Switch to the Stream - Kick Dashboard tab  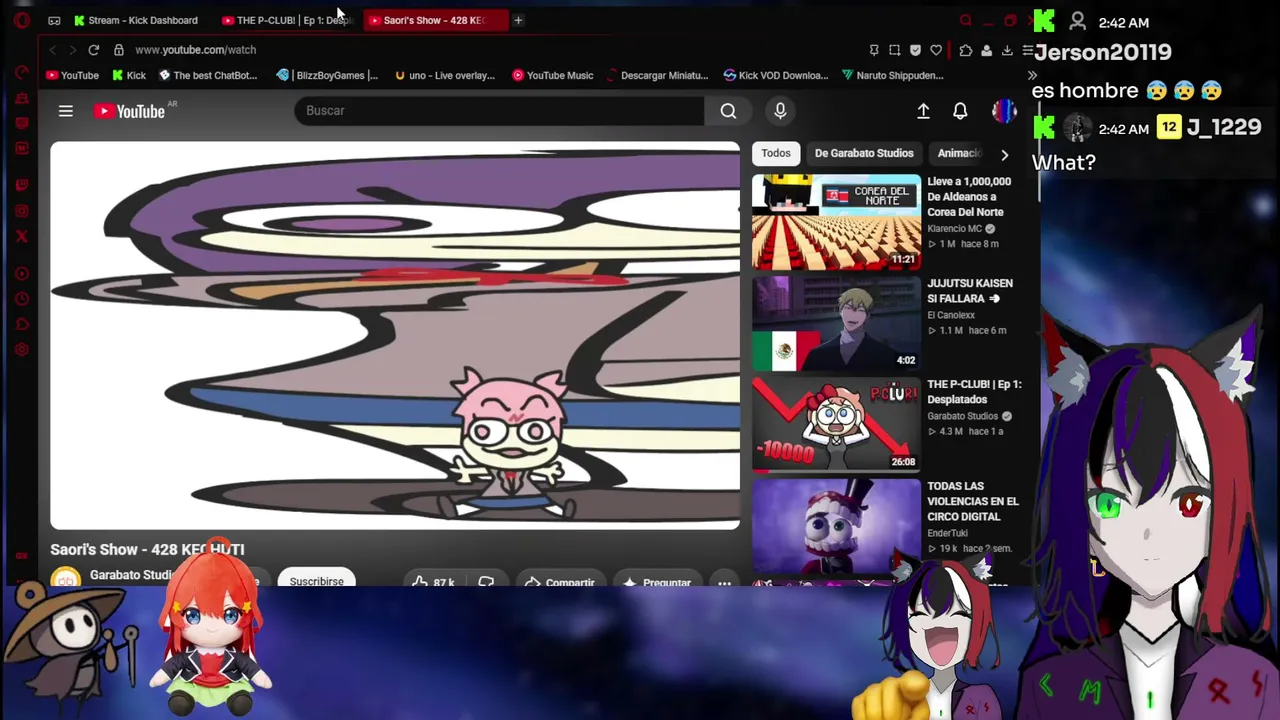pos(136,20)
